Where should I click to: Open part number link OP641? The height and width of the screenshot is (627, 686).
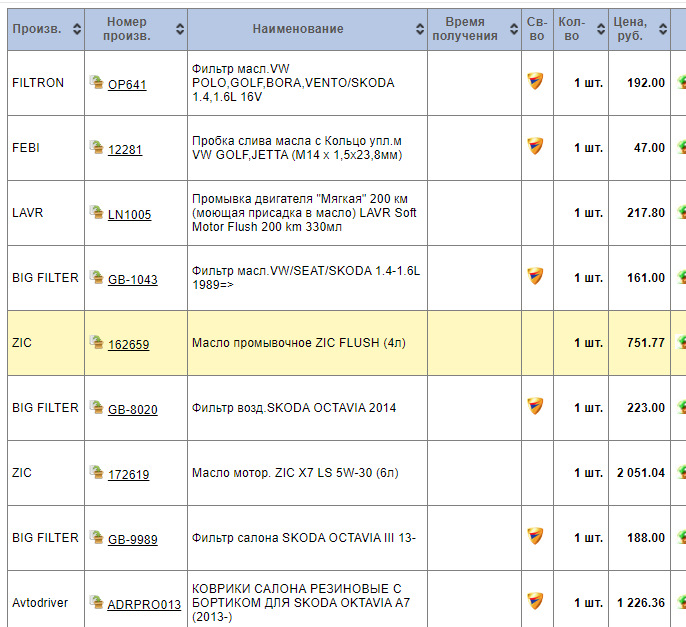[x=127, y=84]
